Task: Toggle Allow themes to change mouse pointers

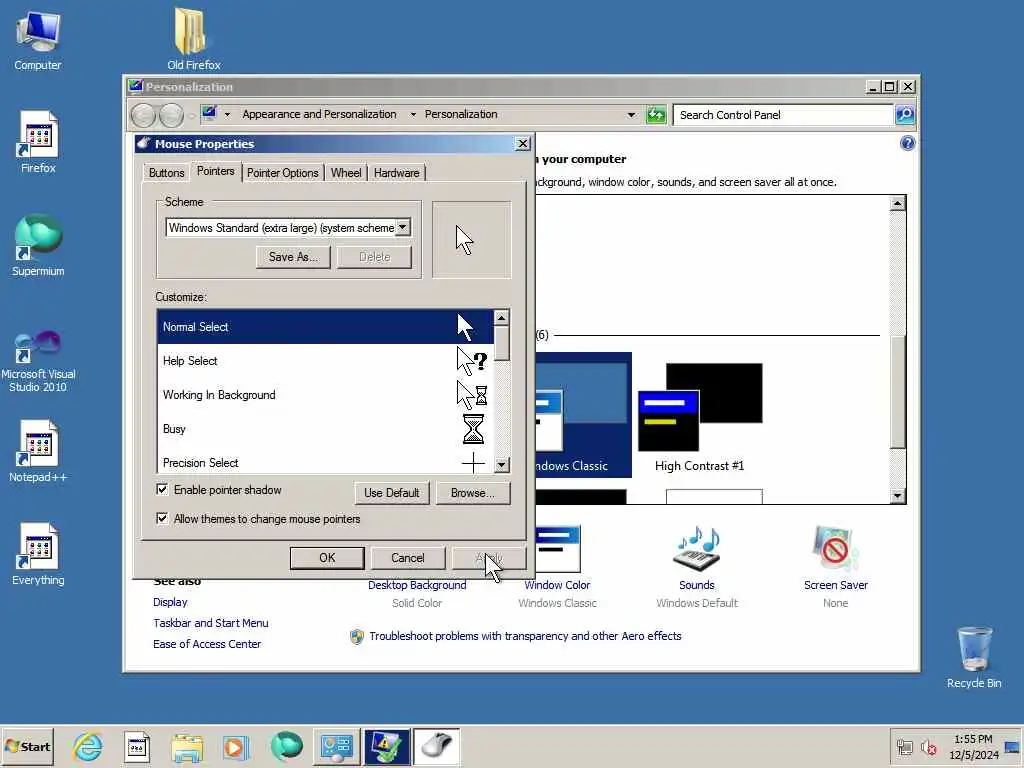Action: (162, 519)
